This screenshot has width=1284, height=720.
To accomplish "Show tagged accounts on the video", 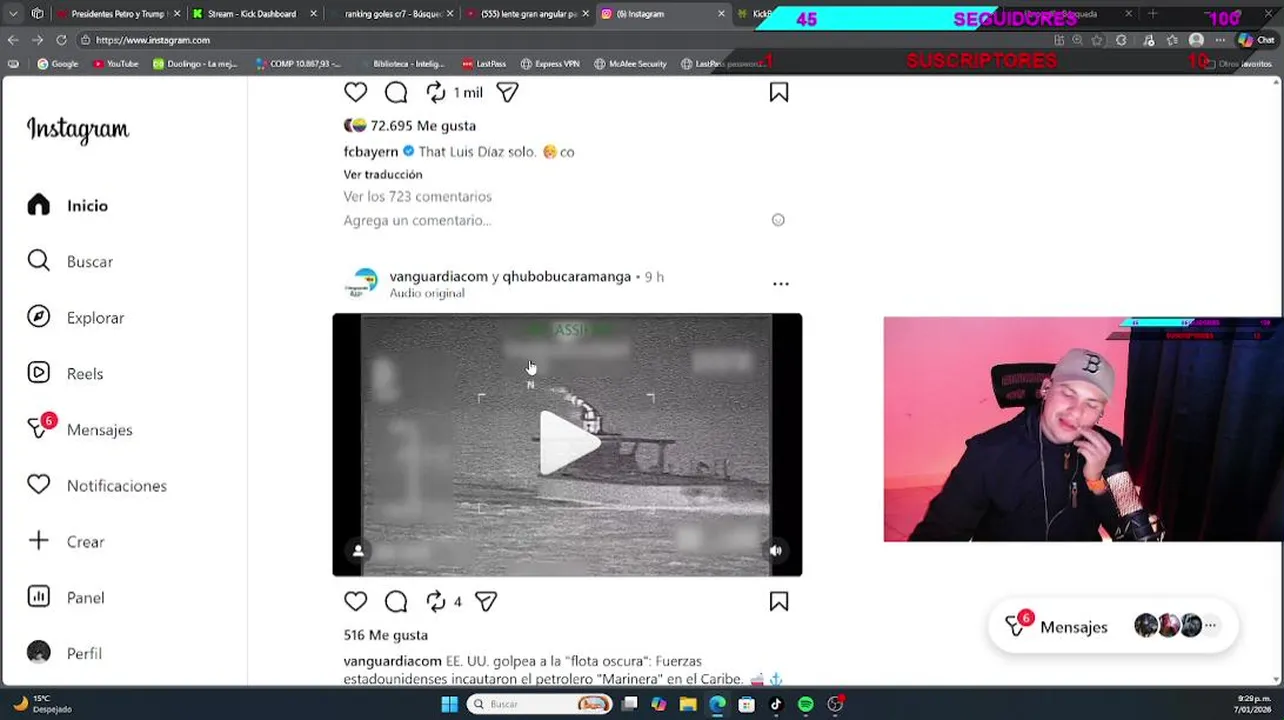I will [x=358, y=550].
